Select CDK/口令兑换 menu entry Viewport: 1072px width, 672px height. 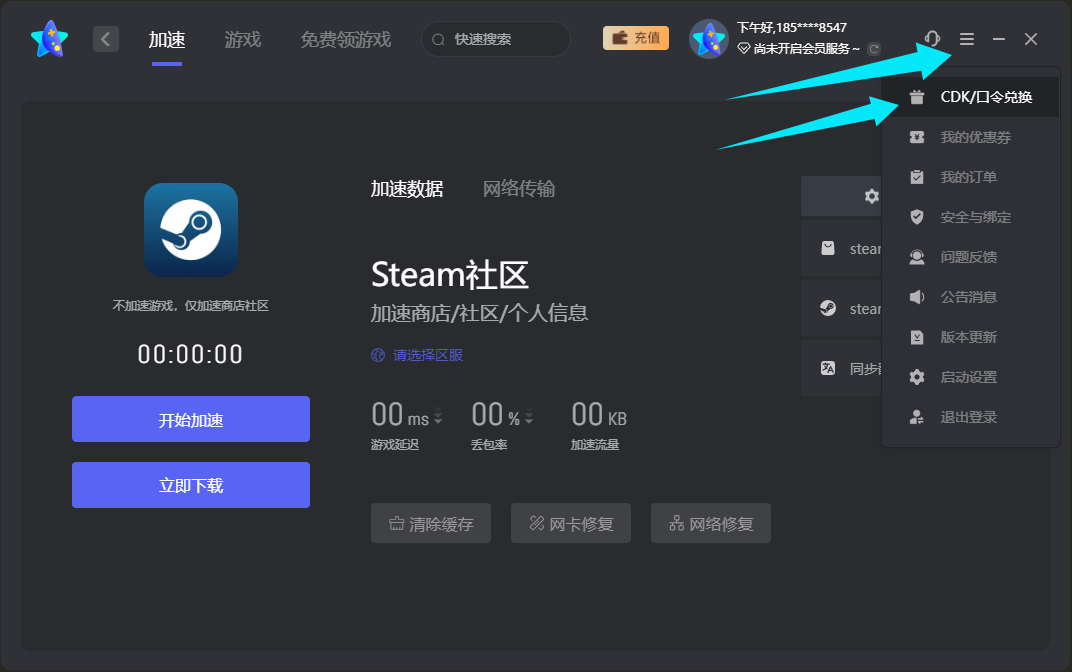click(x=970, y=97)
